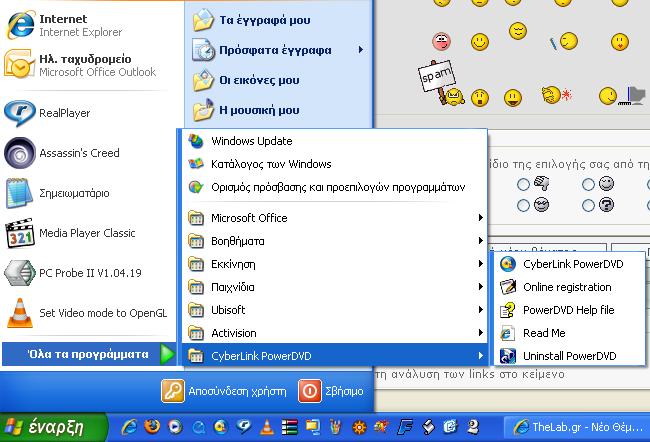Screen dimensions: 650x442
Task: Click PowerDVD disc quick launch icon
Action: (x=221, y=427)
